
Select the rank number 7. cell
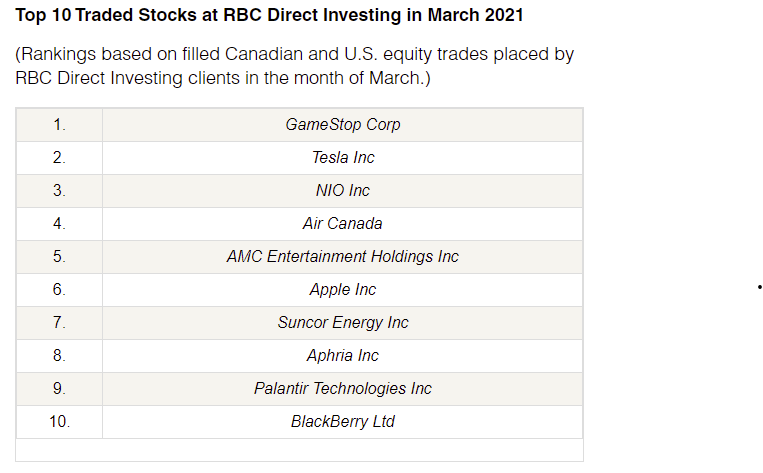(59, 323)
